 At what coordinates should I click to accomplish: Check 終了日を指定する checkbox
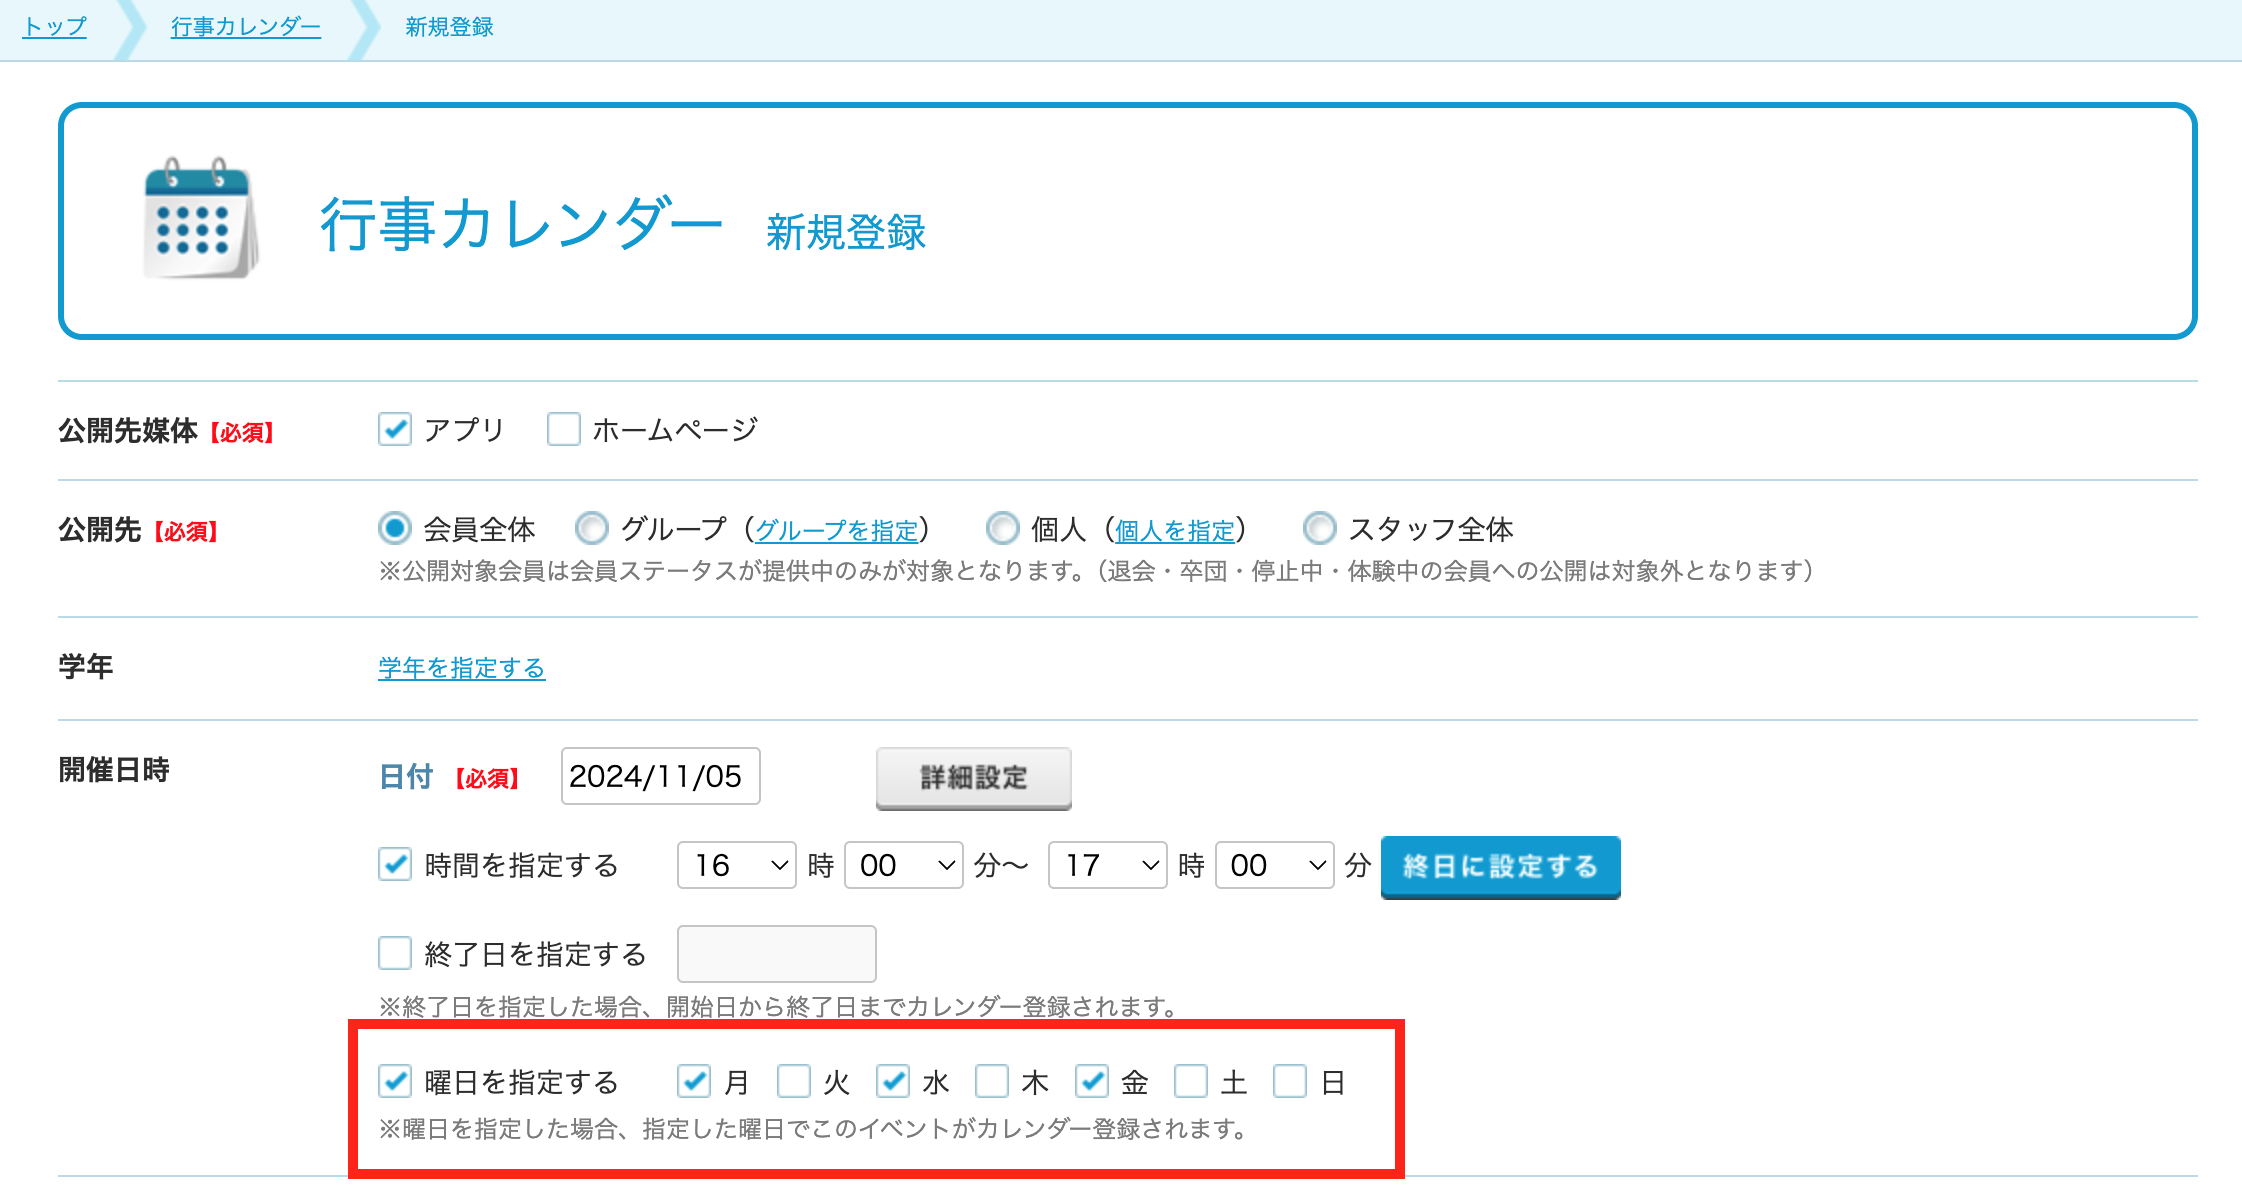pyautogui.click(x=395, y=953)
